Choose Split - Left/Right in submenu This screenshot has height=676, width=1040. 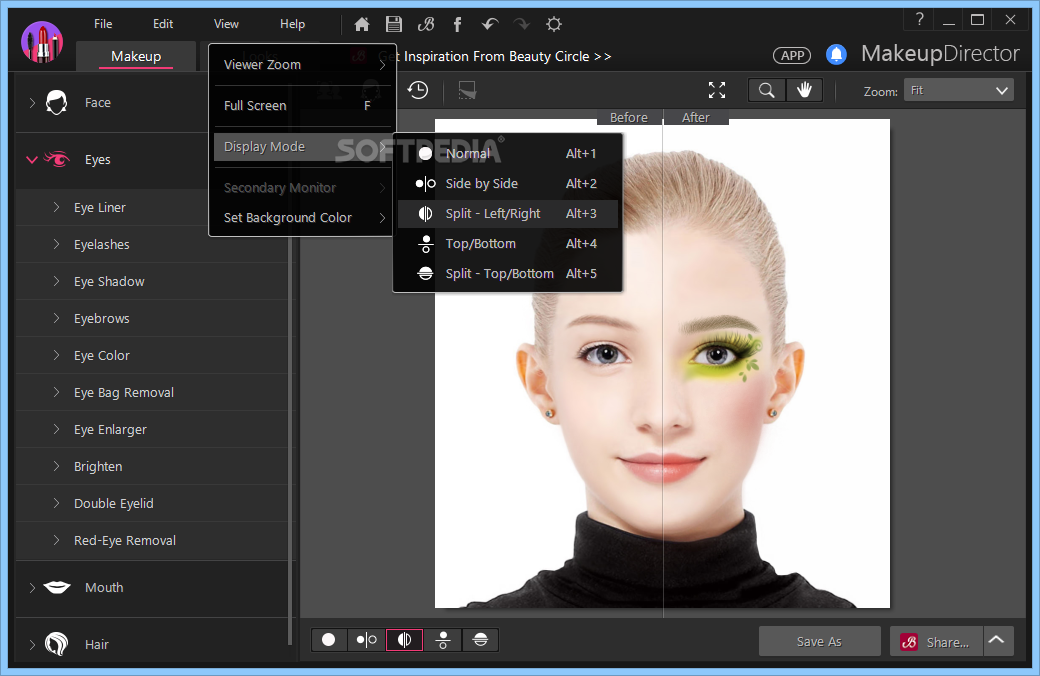click(508, 214)
